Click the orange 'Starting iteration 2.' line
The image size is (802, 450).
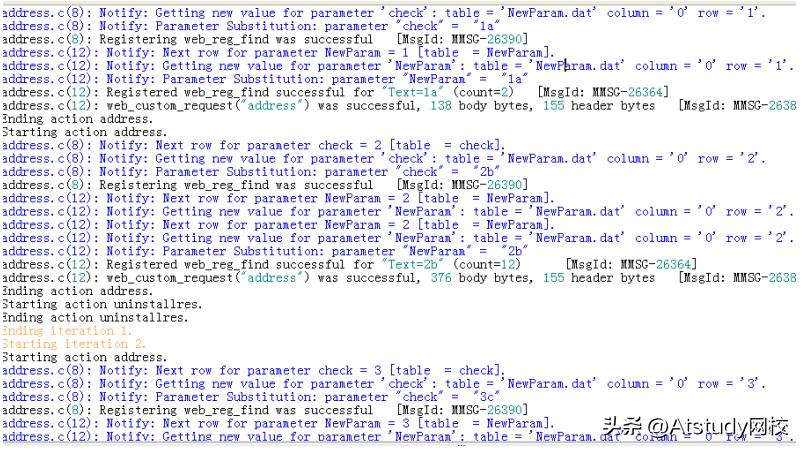(74, 344)
